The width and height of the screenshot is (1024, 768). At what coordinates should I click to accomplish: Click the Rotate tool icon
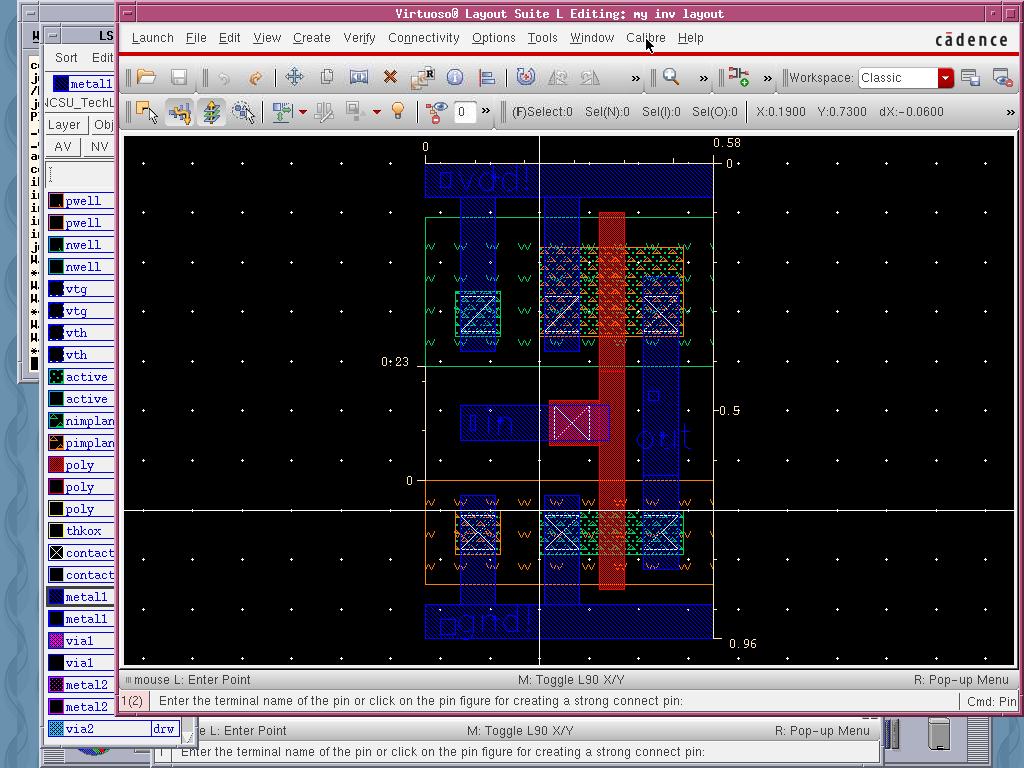[526, 78]
